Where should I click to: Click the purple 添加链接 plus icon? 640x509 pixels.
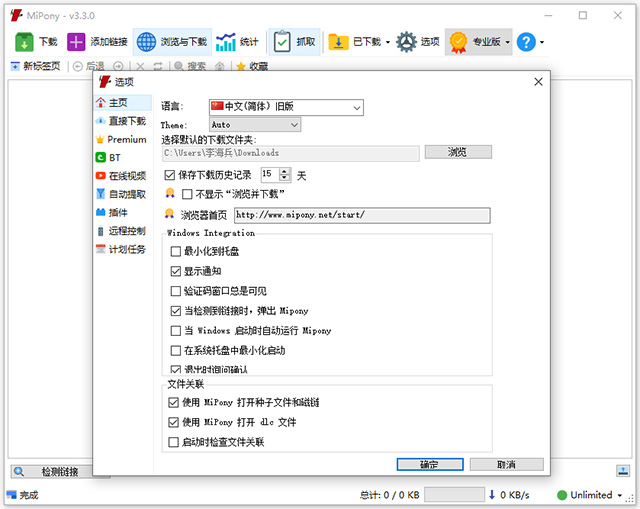[76, 42]
